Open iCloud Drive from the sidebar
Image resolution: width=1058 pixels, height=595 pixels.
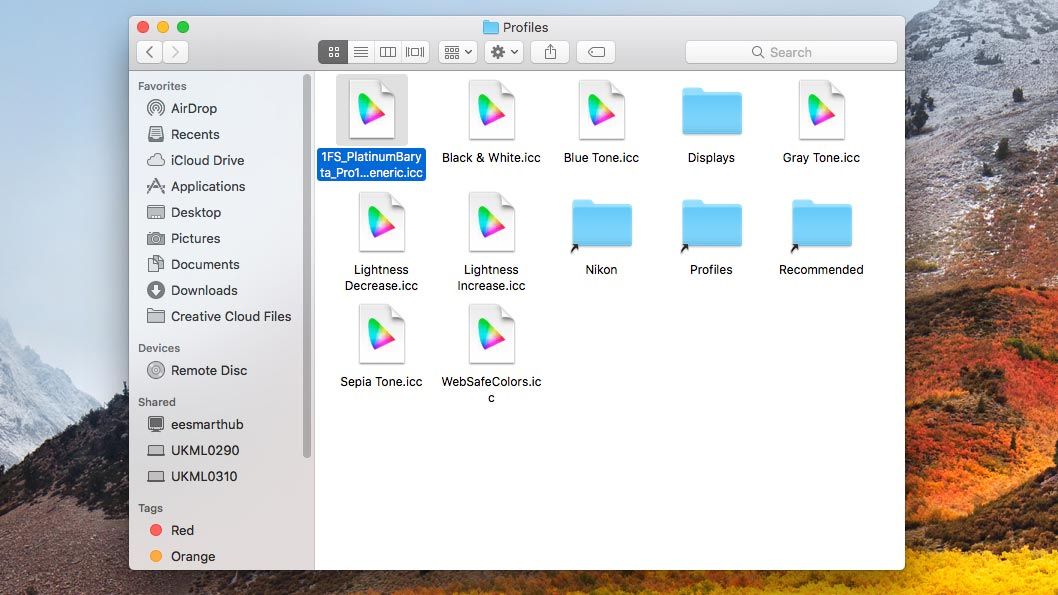(x=204, y=160)
